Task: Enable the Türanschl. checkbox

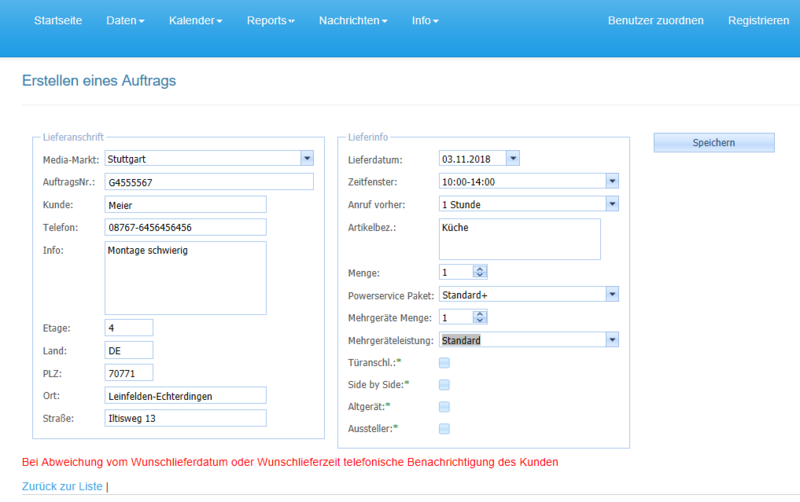Action: click(x=444, y=363)
